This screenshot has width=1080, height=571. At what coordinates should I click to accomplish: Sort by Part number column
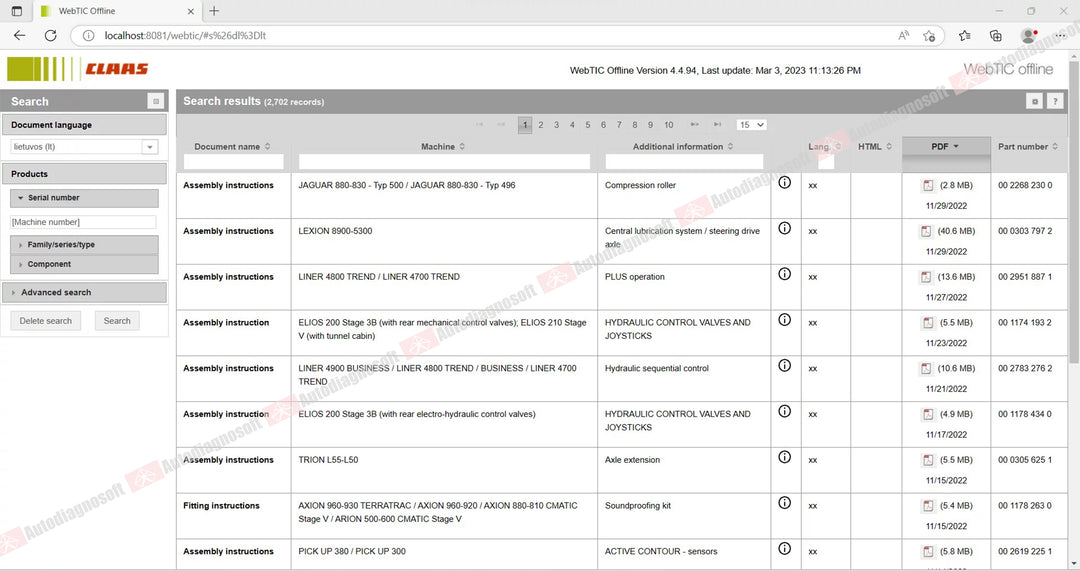1028,146
